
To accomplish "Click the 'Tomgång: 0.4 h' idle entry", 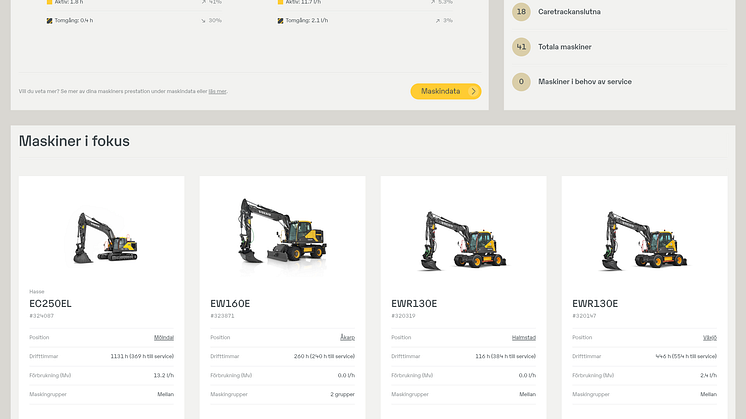I will pyautogui.click(x=74, y=20).
